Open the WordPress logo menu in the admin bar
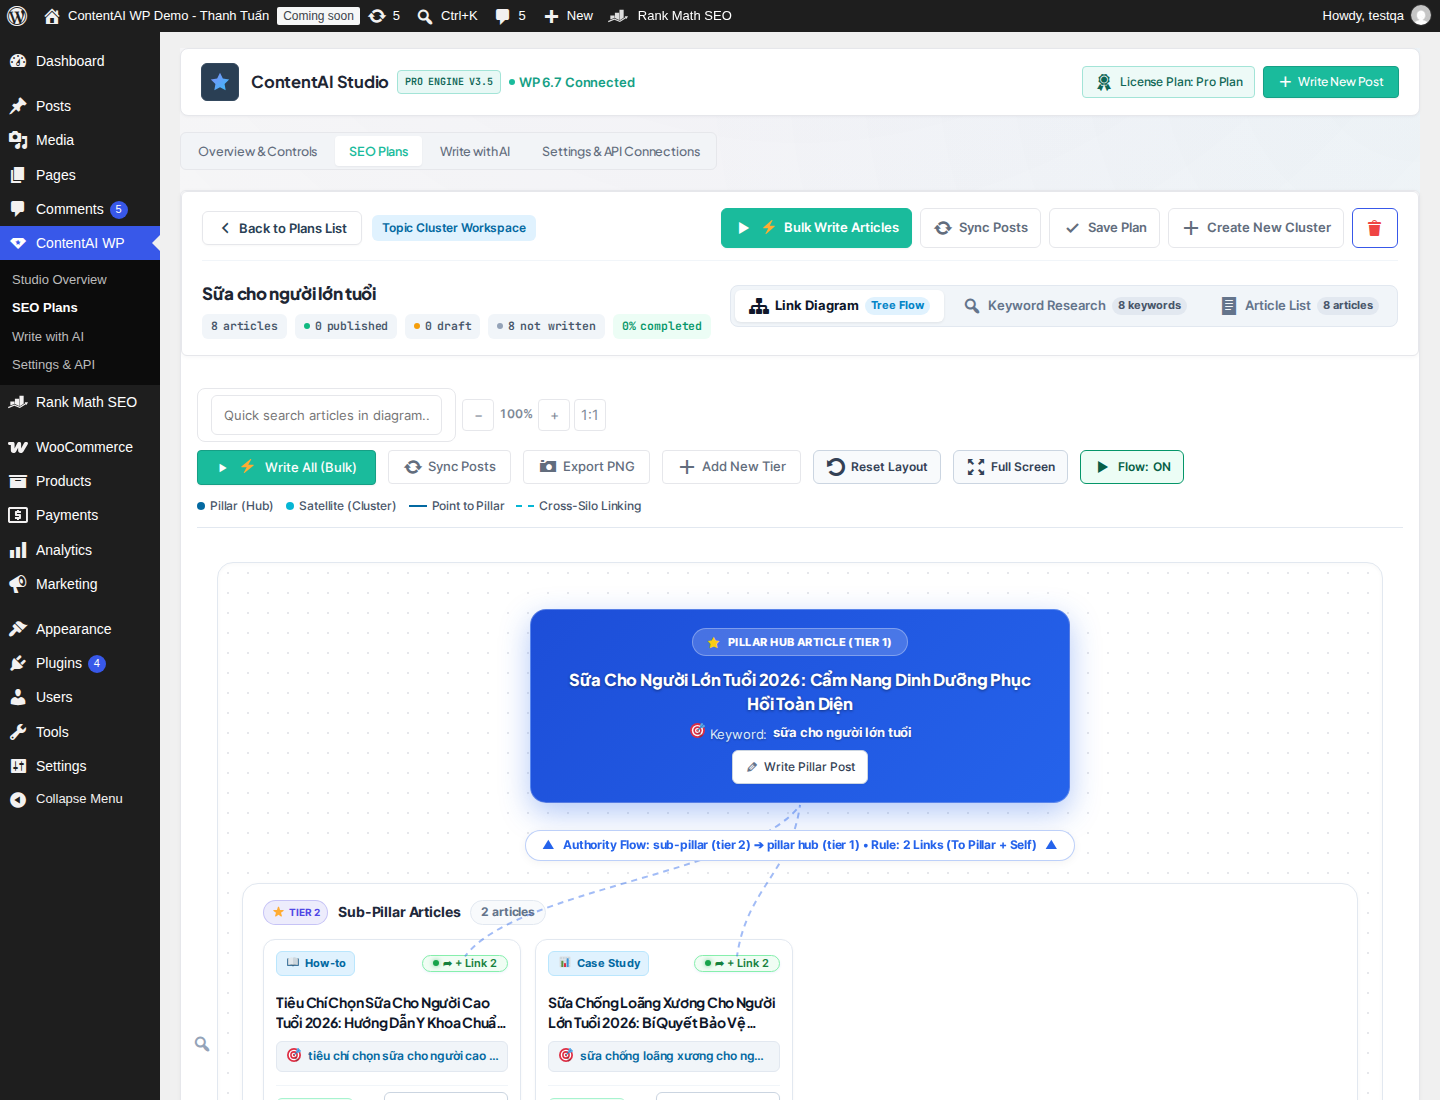 [16, 16]
